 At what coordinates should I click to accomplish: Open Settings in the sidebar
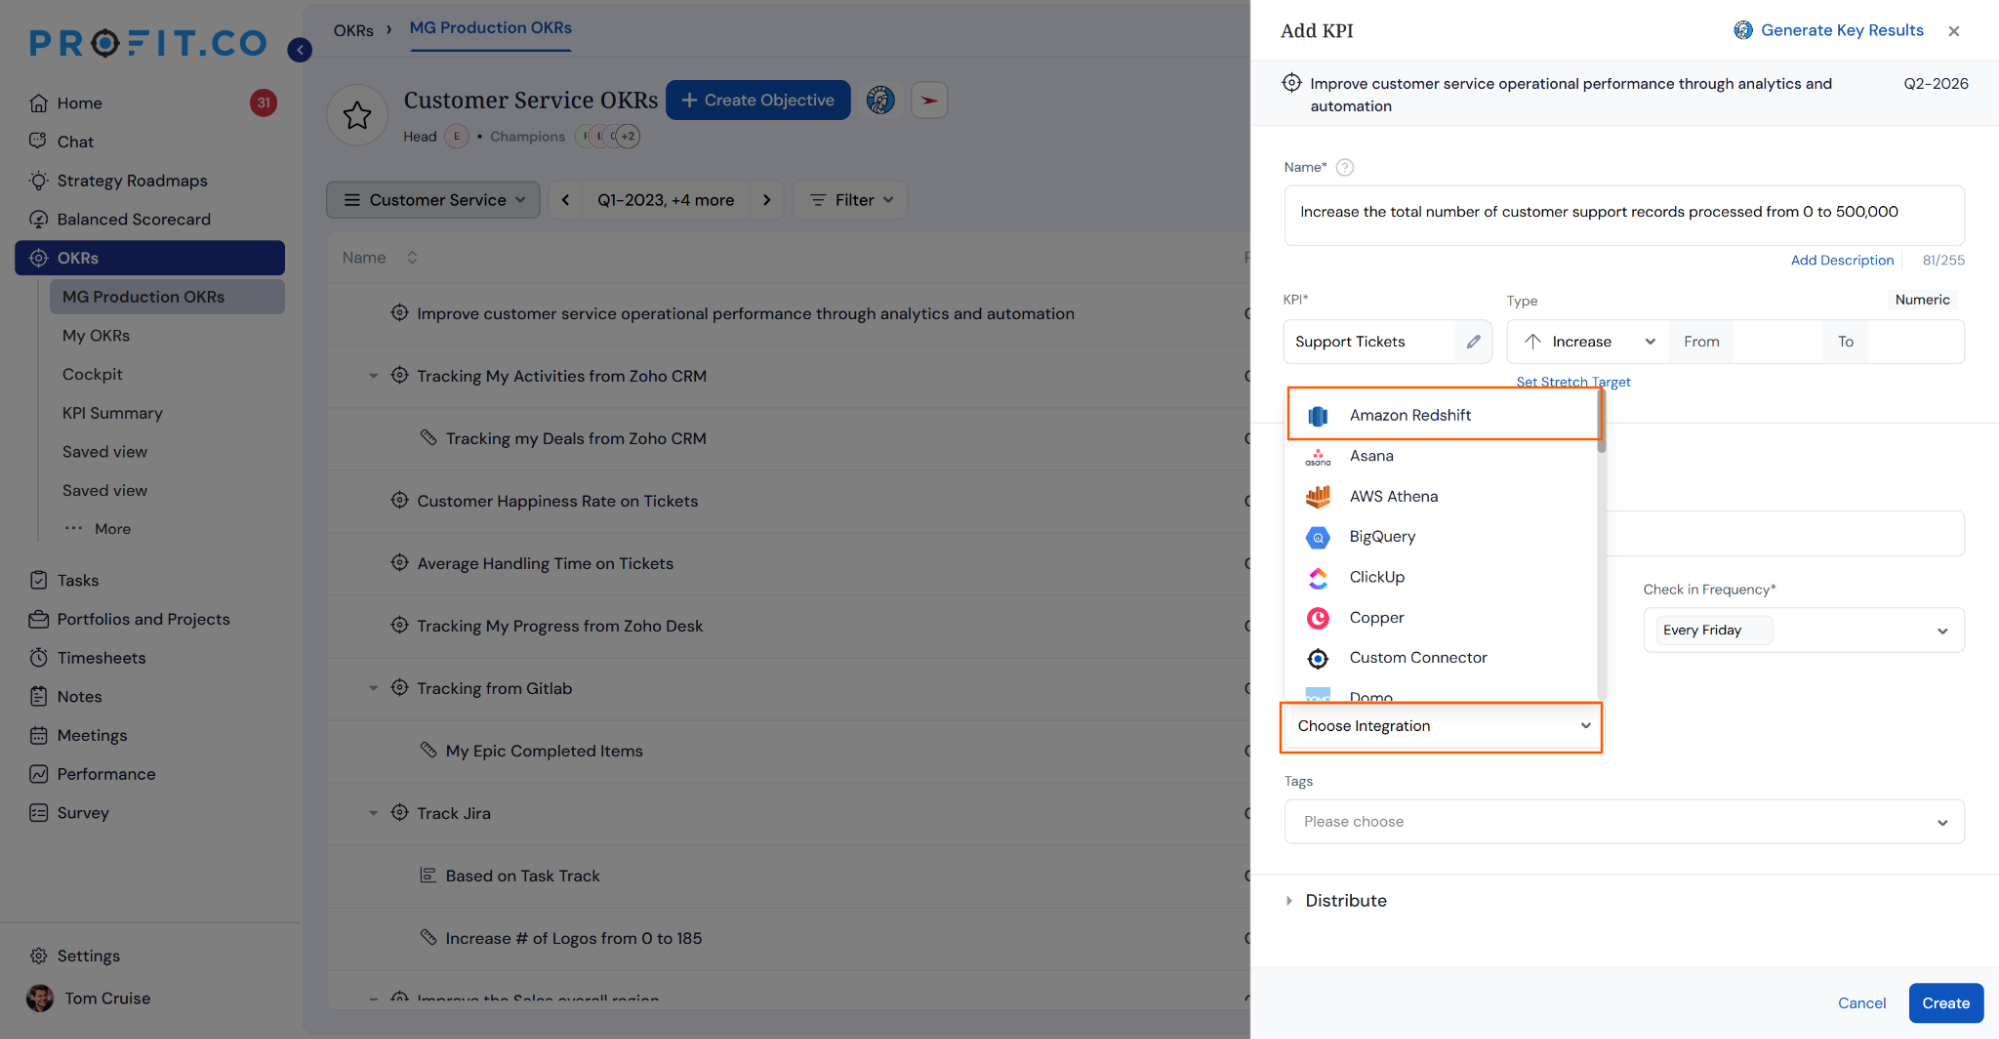coord(88,956)
